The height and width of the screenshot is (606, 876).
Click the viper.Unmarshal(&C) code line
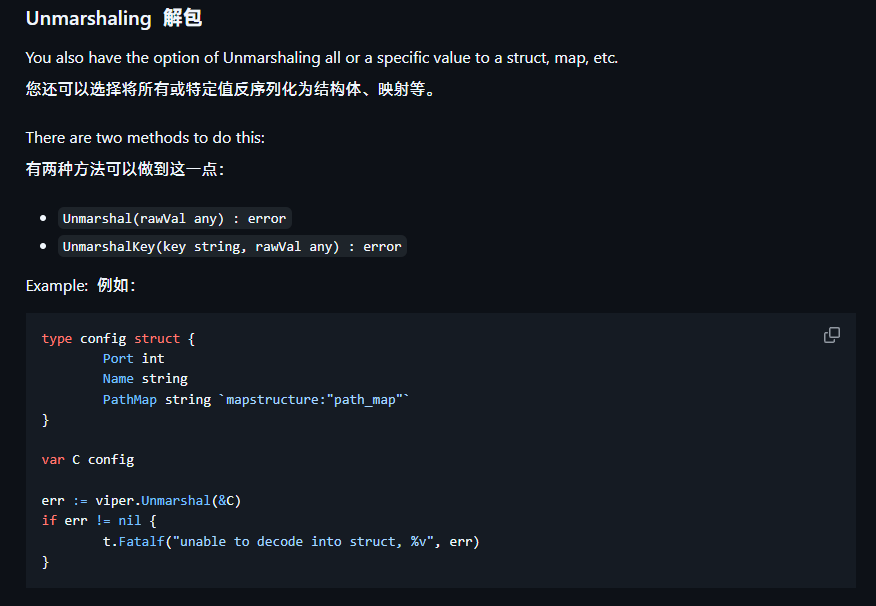pos(142,500)
